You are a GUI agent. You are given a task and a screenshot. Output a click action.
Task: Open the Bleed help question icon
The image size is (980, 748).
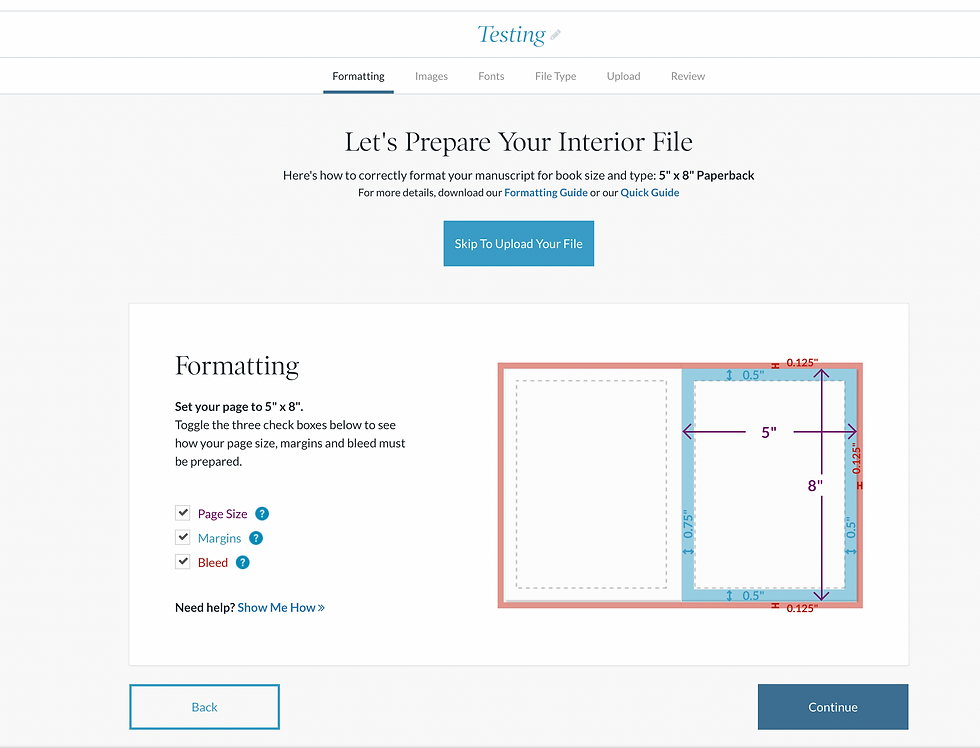[242, 562]
